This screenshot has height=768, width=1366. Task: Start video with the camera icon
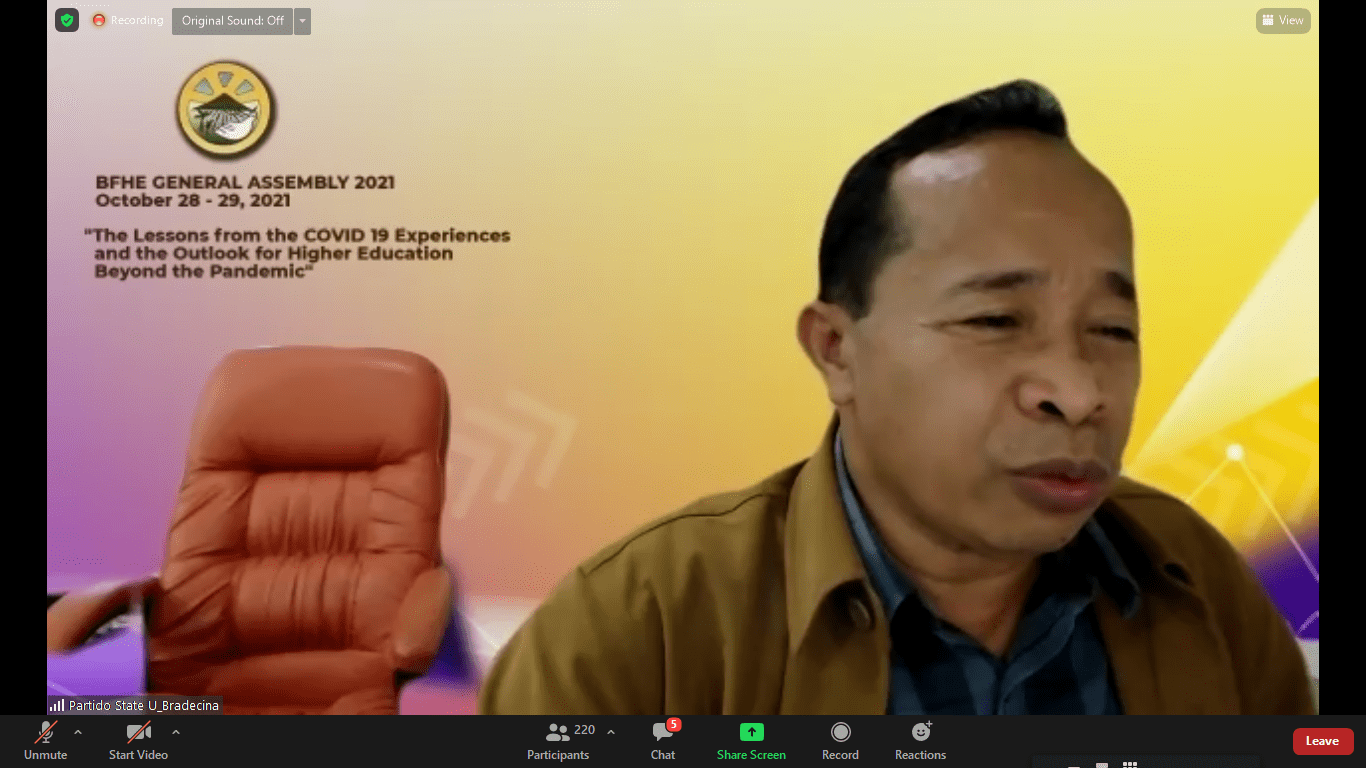[x=138, y=740]
